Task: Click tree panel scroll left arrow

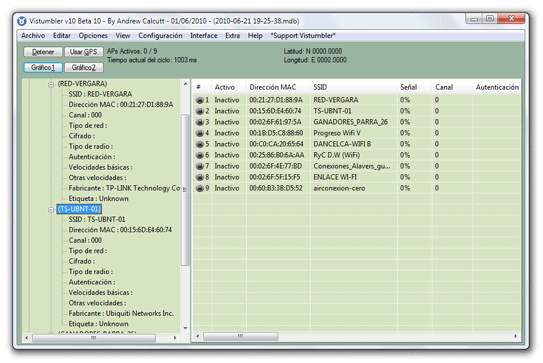Action: pos(27,338)
